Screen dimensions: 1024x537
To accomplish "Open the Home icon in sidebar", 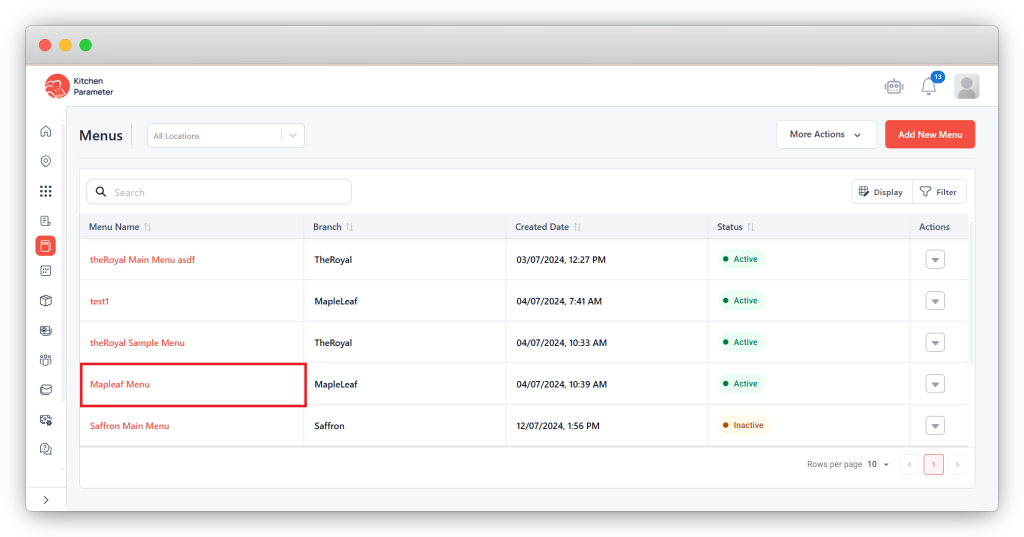I will pos(46,132).
